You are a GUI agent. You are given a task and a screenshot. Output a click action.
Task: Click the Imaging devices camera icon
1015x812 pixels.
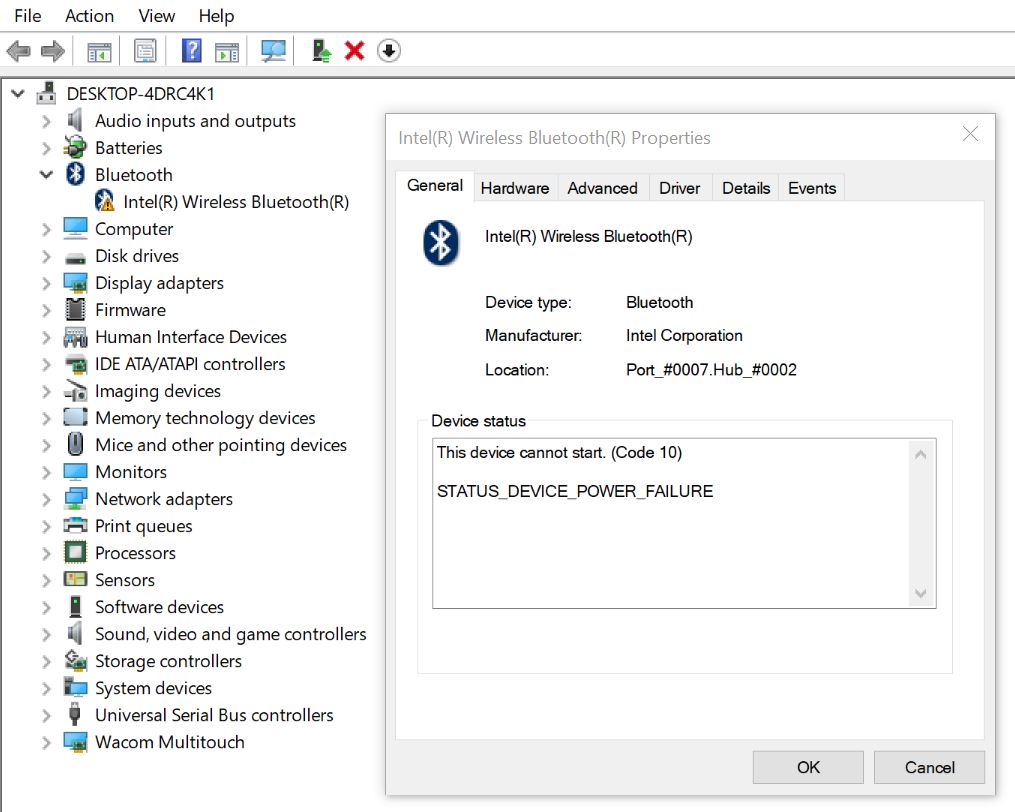75,390
